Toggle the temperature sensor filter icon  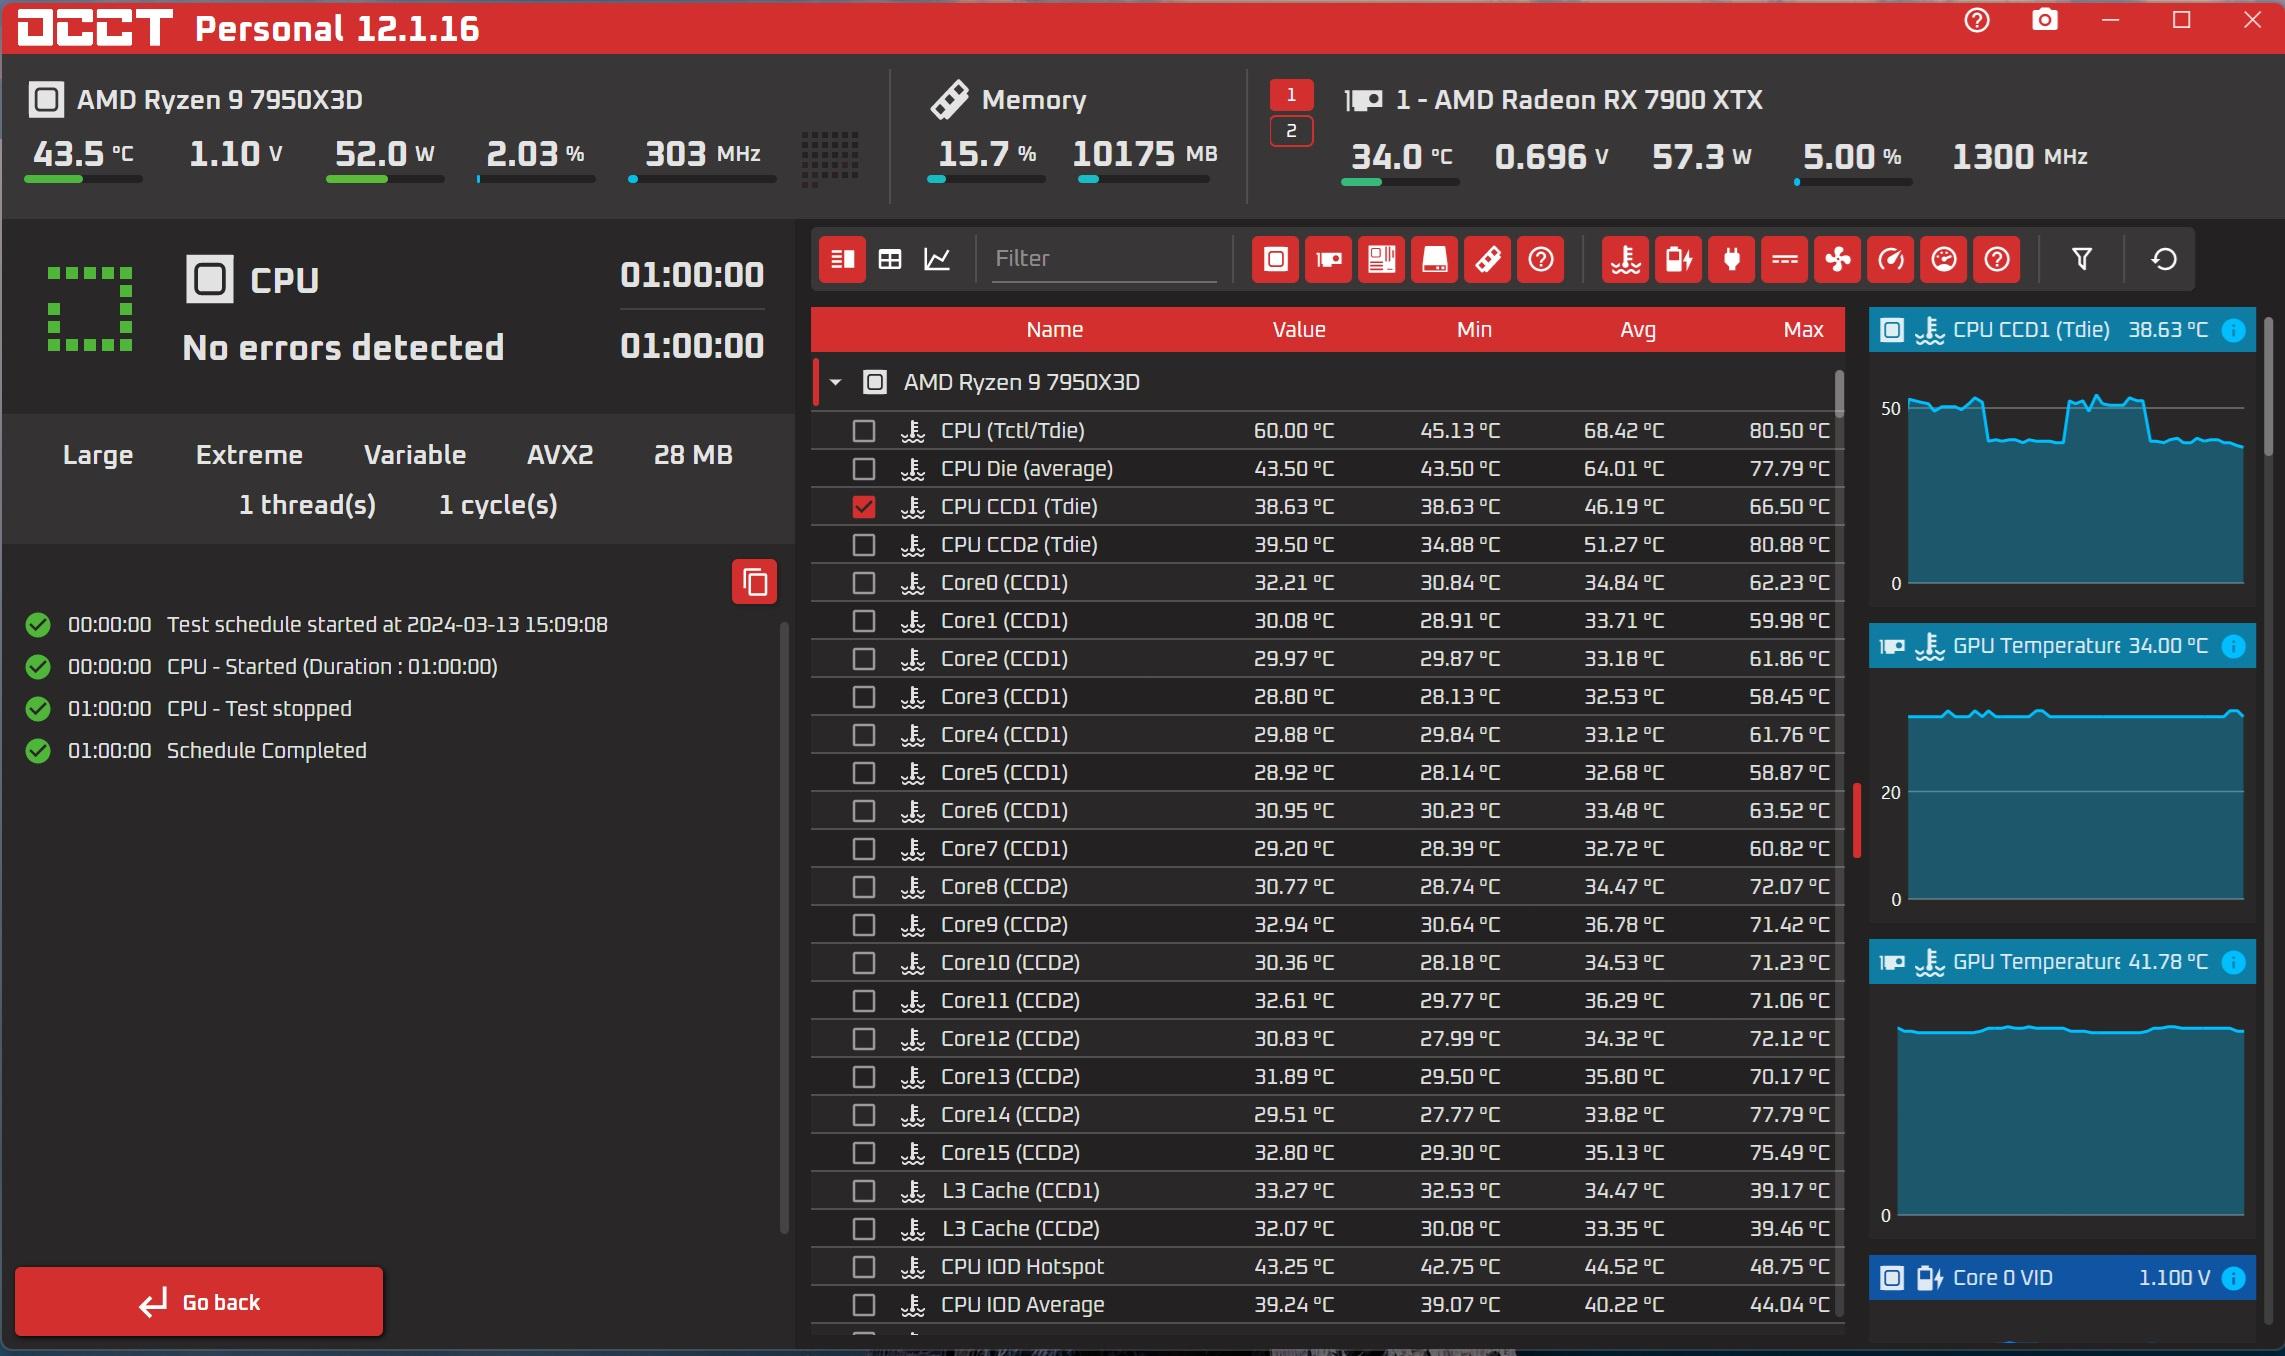click(x=1625, y=260)
